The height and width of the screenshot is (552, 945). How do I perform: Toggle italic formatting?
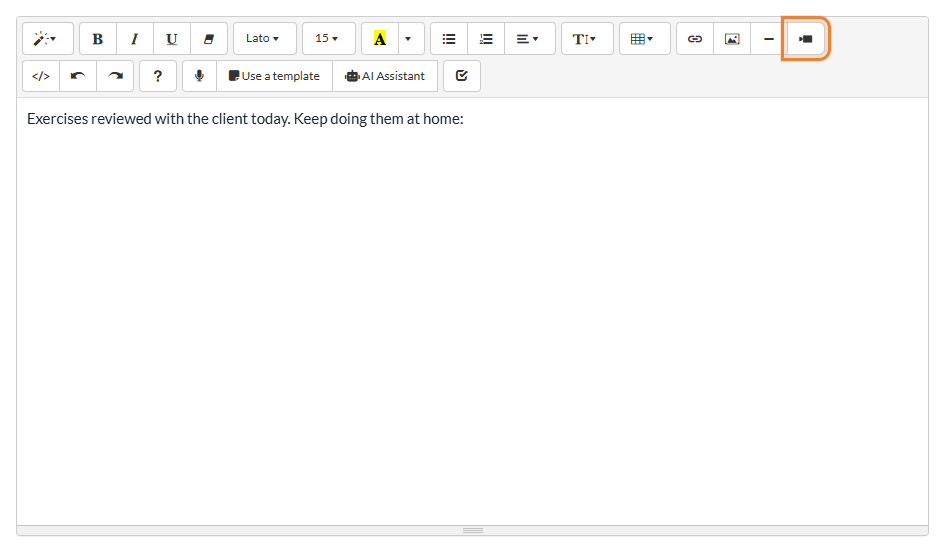click(x=135, y=39)
